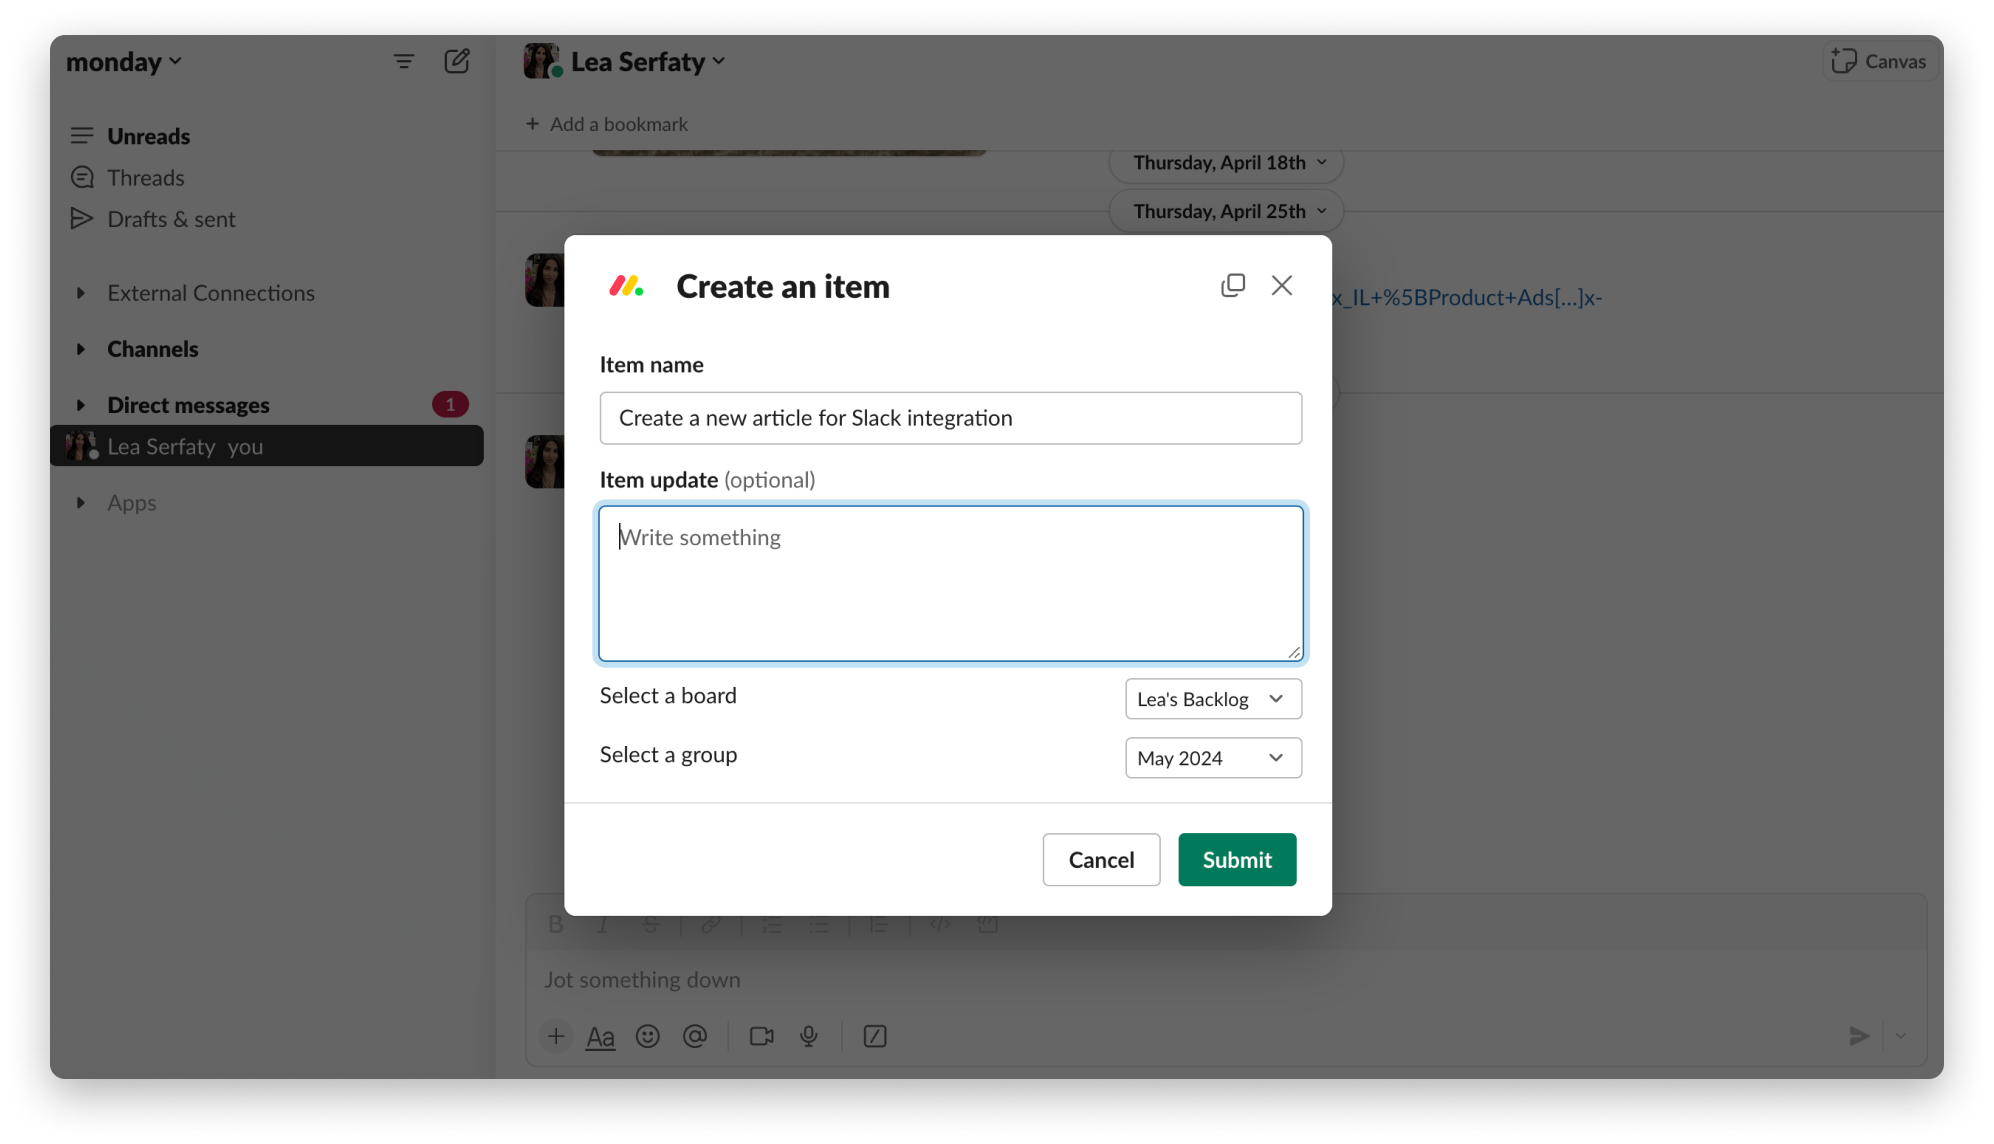Click the compose new message icon
The width and height of the screenshot is (1994, 1144).
click(457, 62)
